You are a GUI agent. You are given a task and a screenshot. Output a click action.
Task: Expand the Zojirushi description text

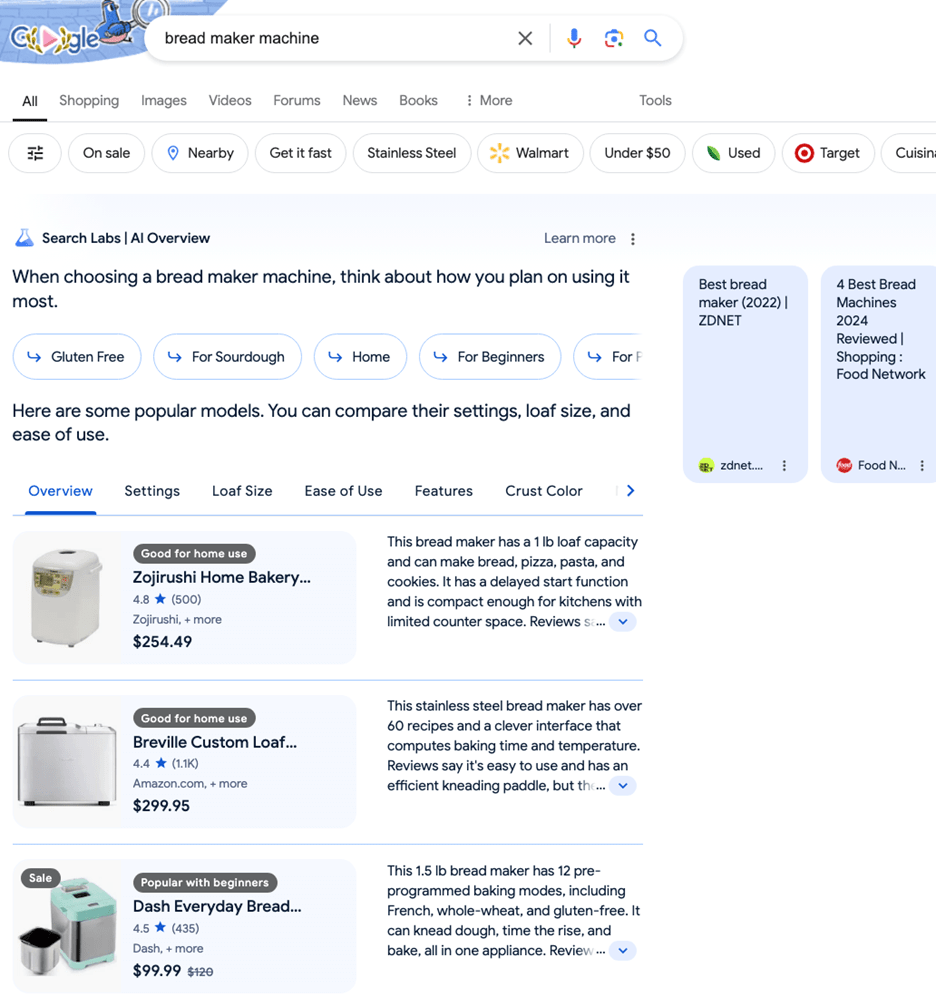pyautogui.click(x=623, y=622)
